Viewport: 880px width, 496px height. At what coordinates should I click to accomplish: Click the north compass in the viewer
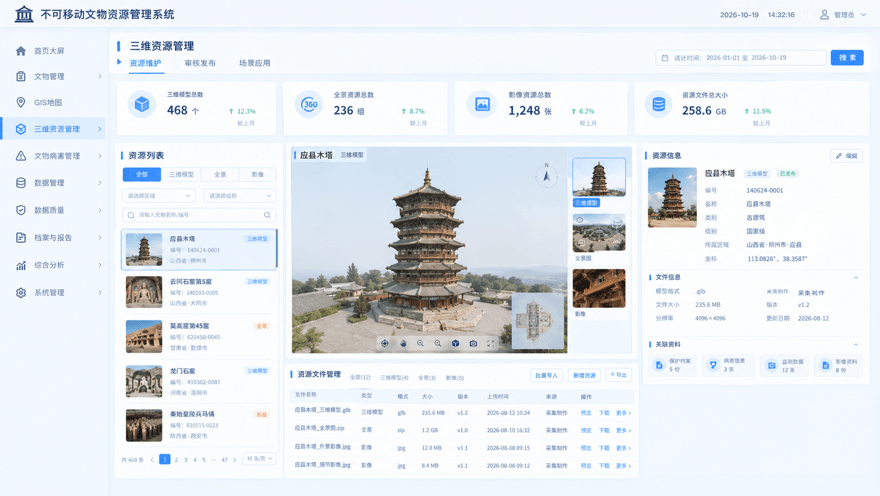pos(546,176)
